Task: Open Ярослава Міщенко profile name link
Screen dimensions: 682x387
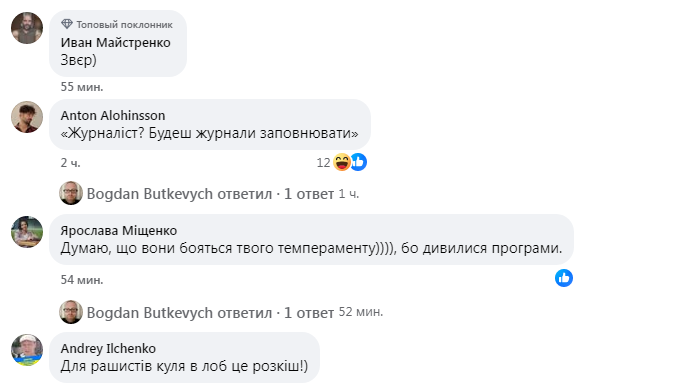Action: pos(119,230)
